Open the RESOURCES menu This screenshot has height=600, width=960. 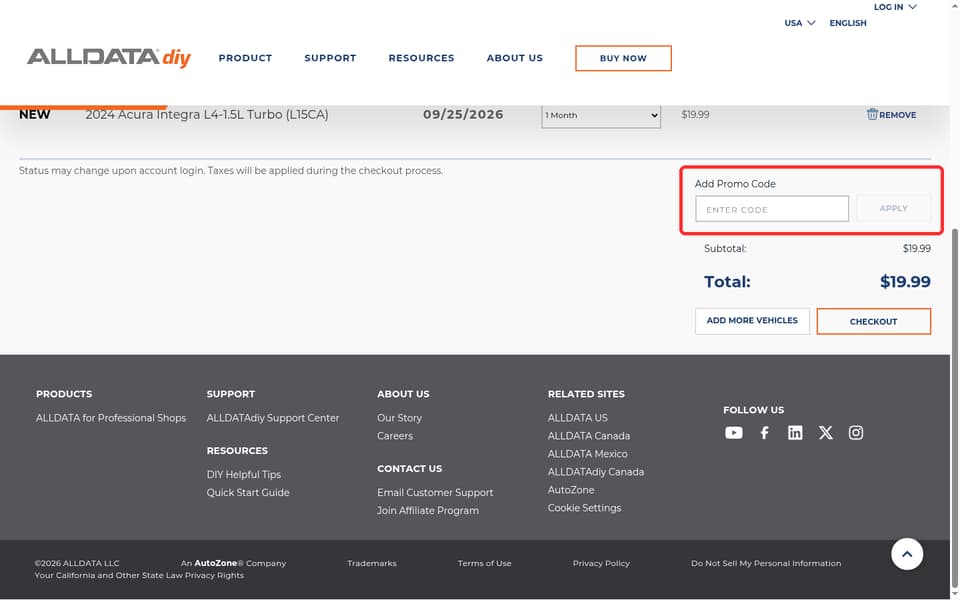pyautogui.click(x=421, y=58)
